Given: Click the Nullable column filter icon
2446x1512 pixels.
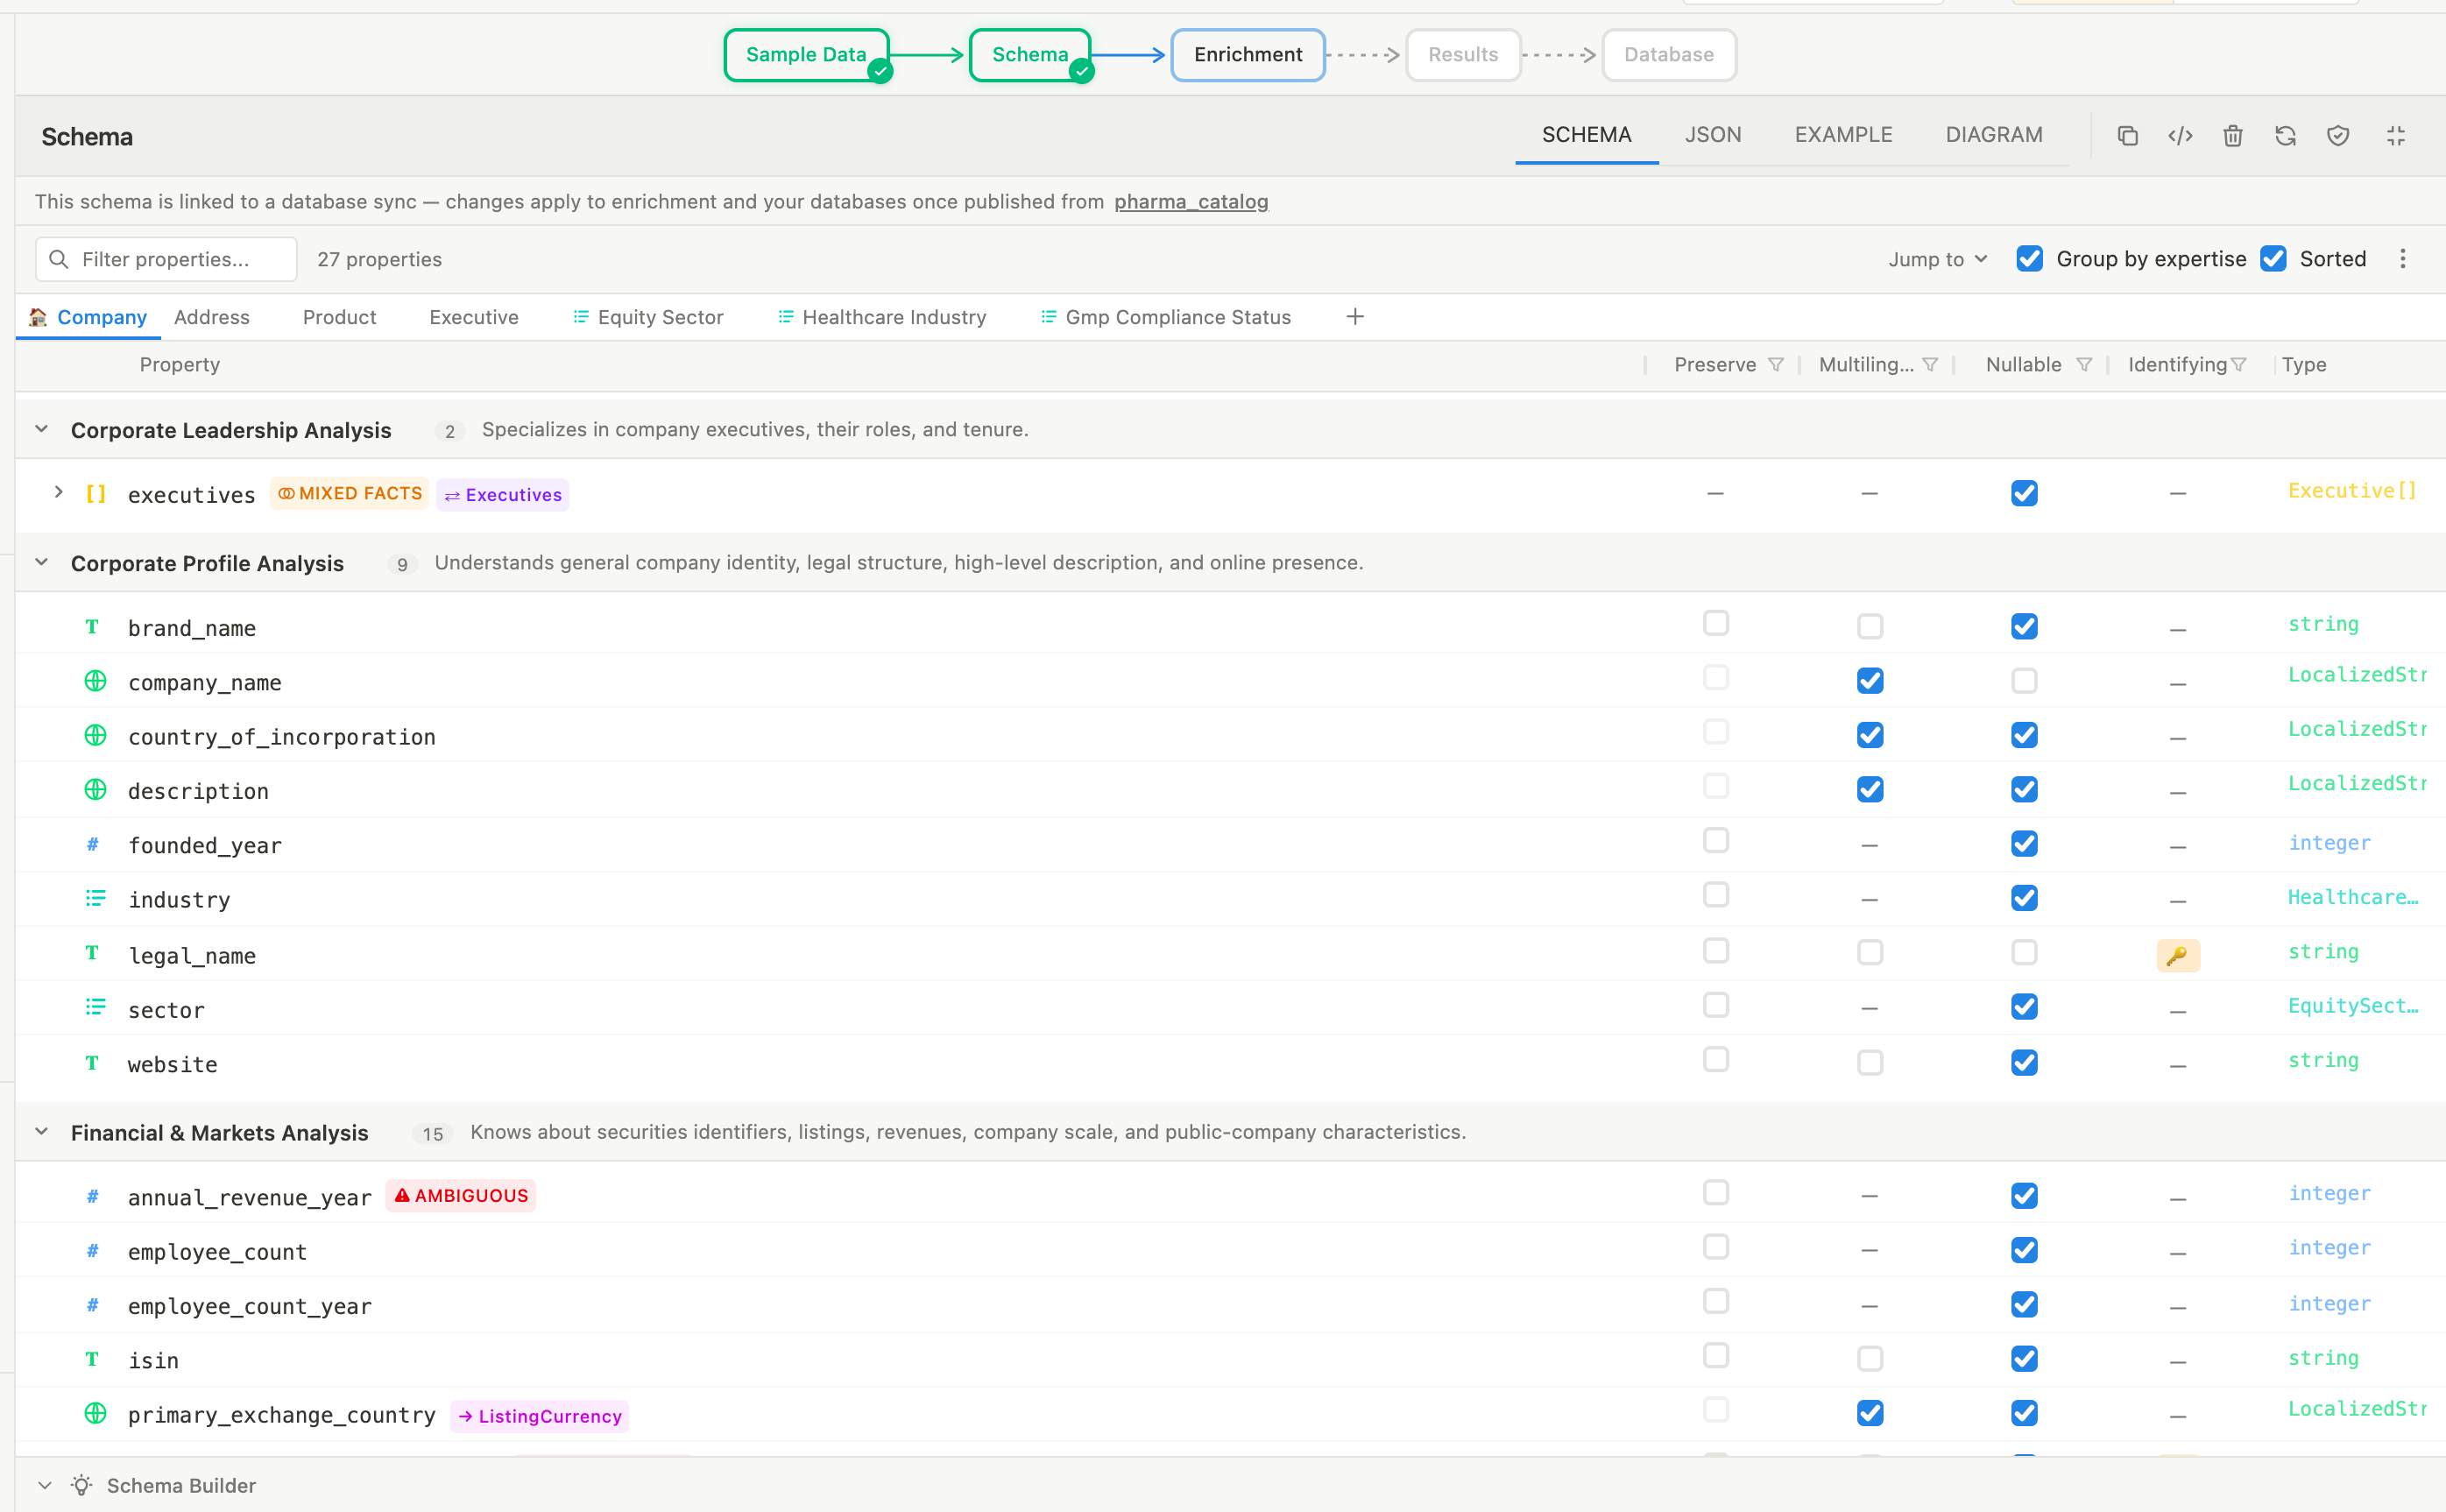Looking at the screenshot, I should pyautogui.click(x=2084, y=365).
